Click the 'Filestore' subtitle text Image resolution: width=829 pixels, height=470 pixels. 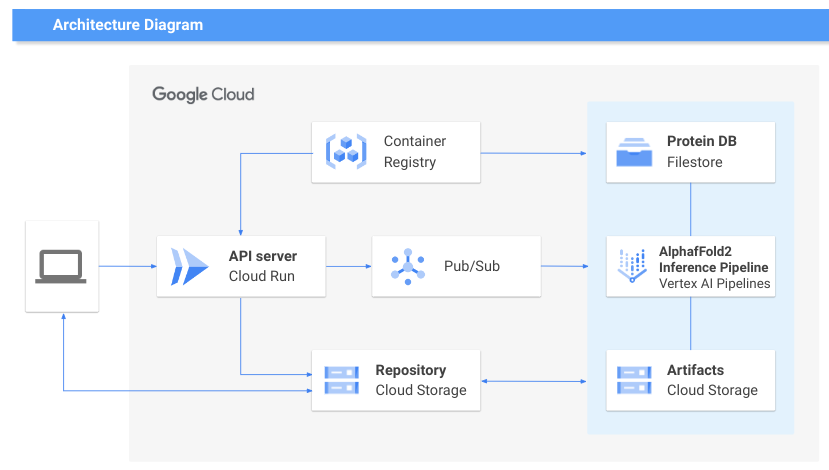click(695, 162)
